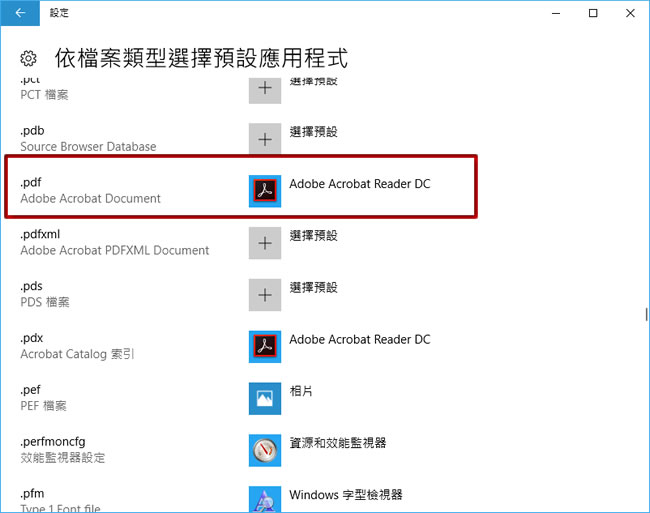Select the .perfmoncfg extension text
Viewport: 650px width, 513px height.
click(x=53, y=442)
